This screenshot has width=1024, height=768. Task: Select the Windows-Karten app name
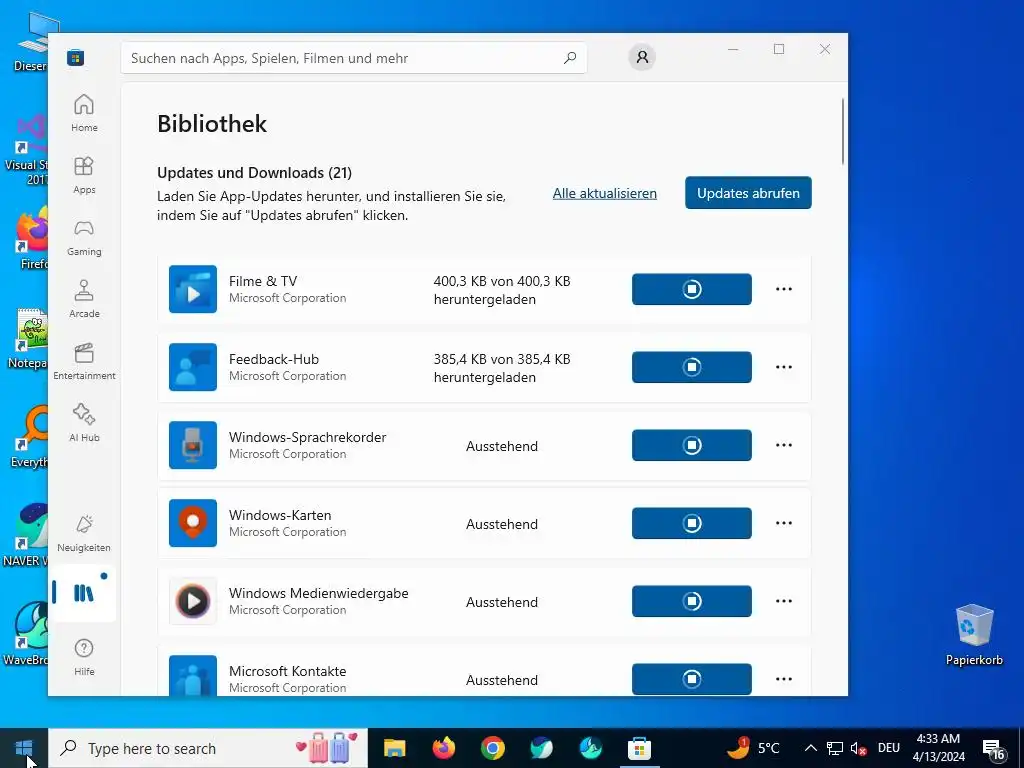(x=280, y=515)
